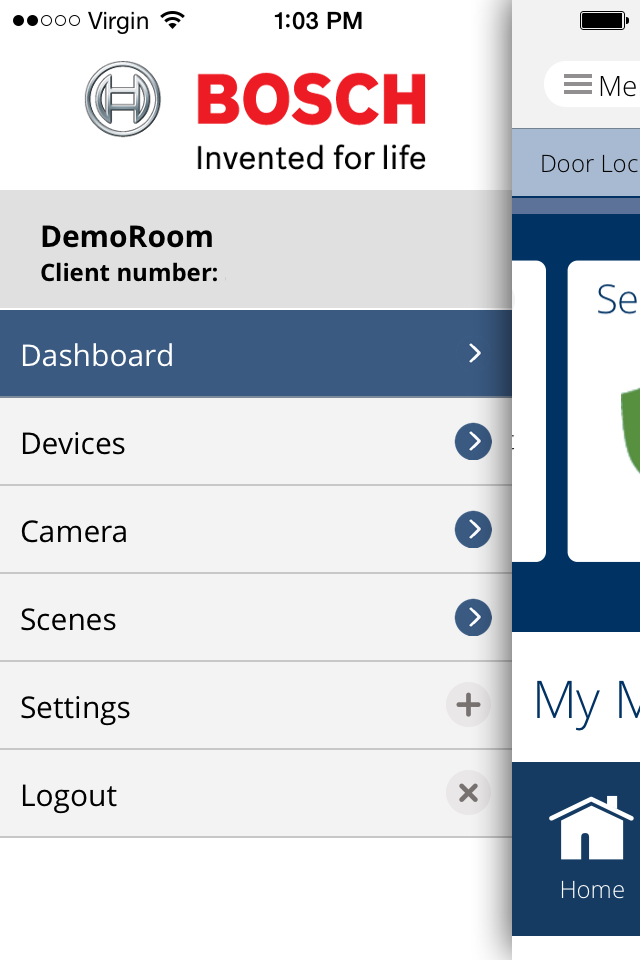
Task: Tap the Home house icon
Action: click(x=591, y=829)
